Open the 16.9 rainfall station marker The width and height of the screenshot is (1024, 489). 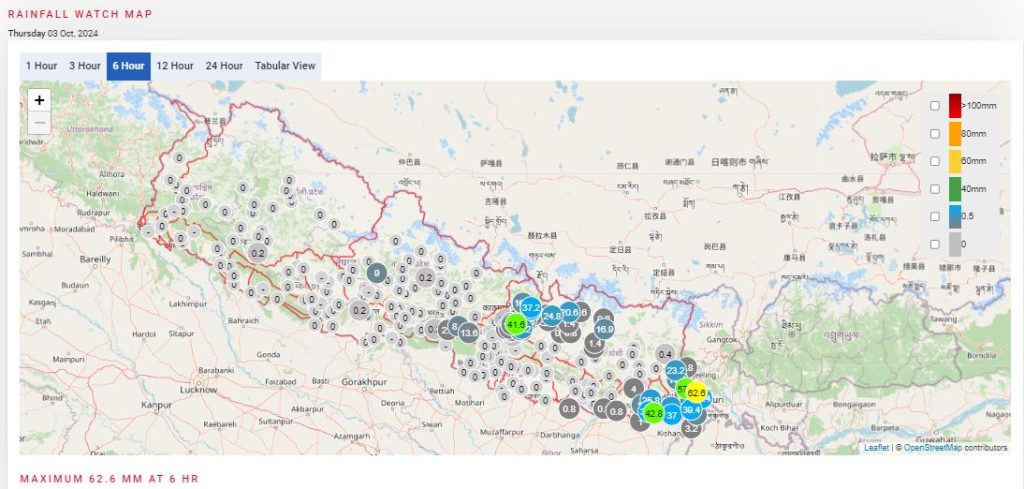point(604,328)
